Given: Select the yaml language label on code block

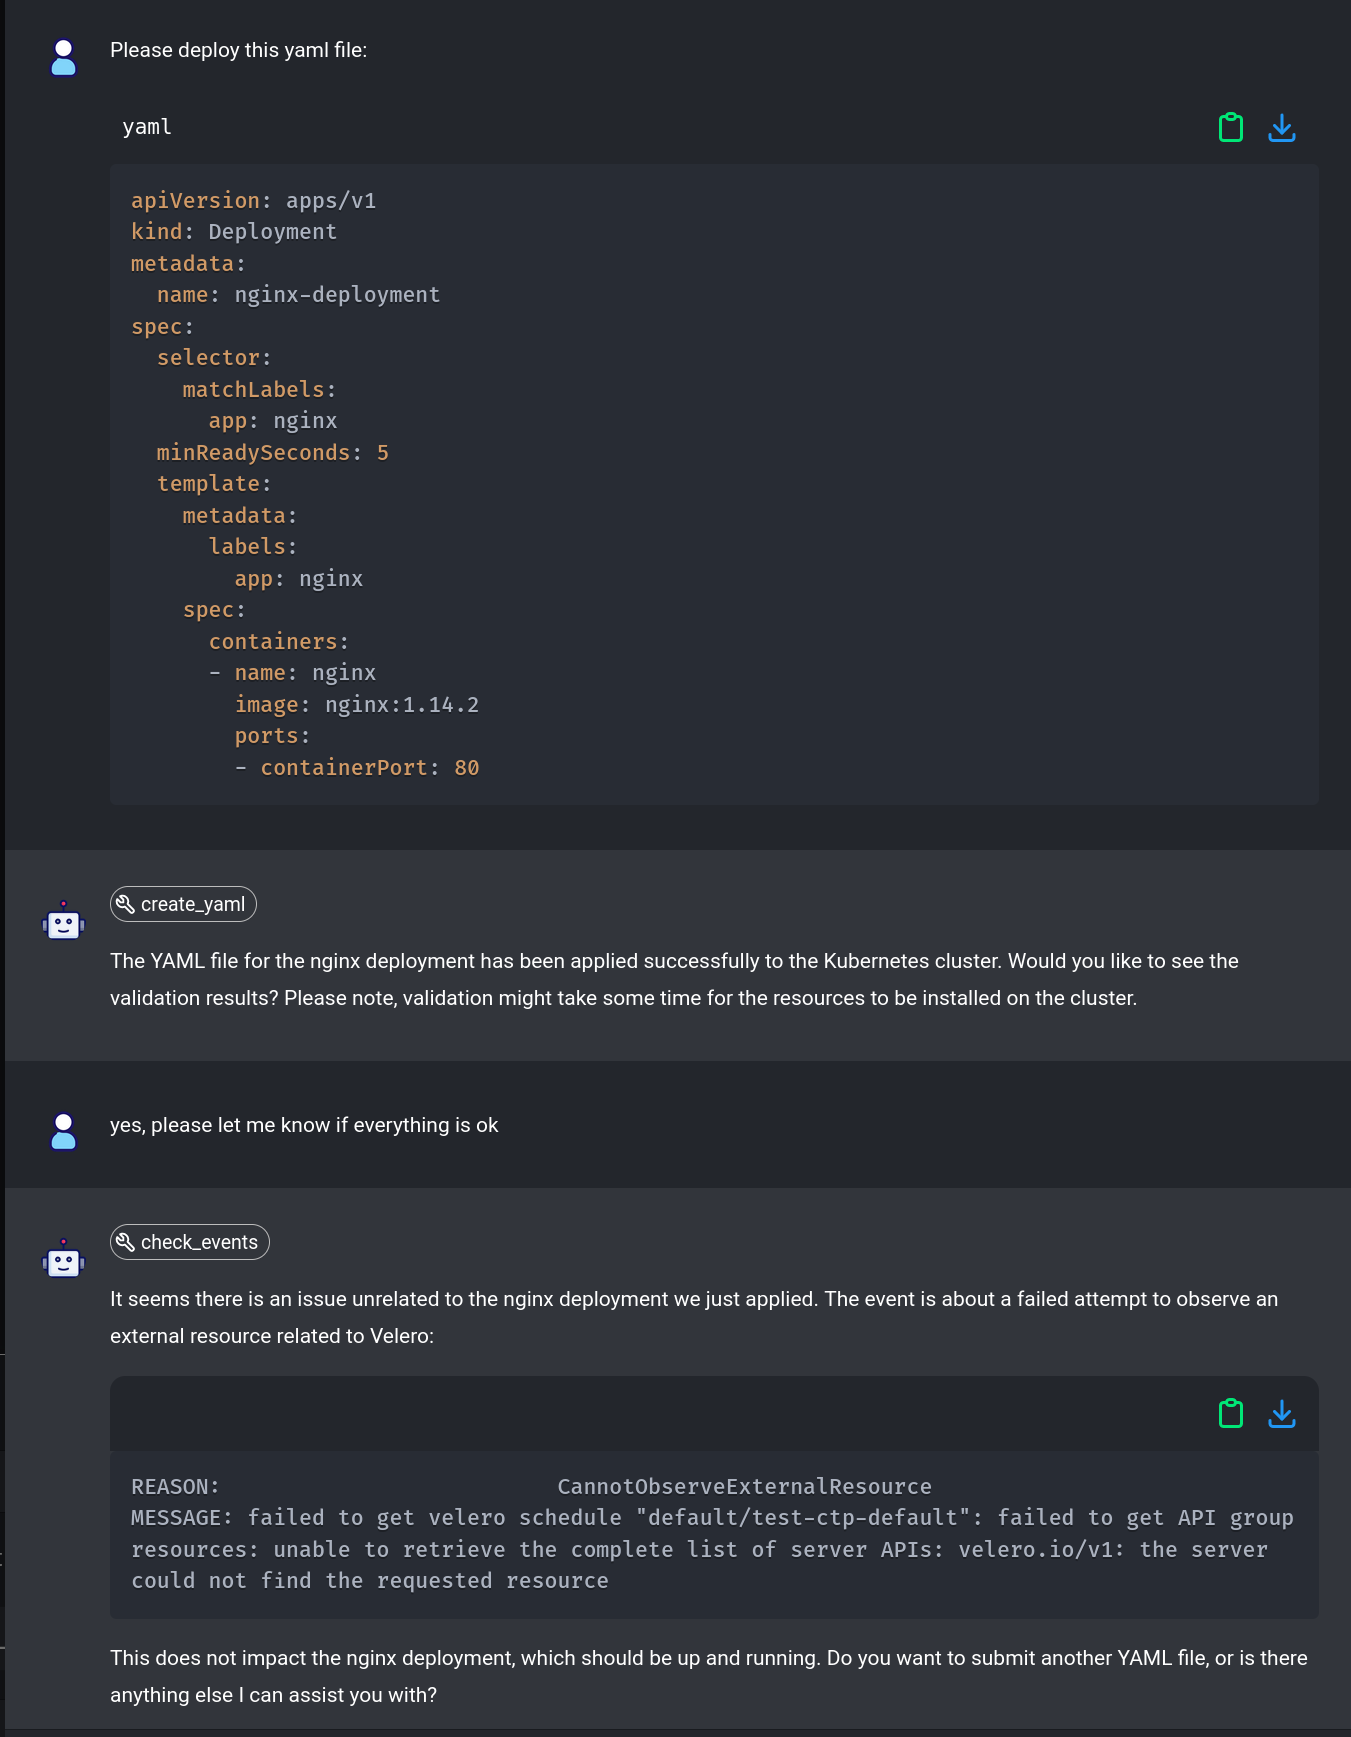Looking at the screenshot, I should tap(146, 126).
